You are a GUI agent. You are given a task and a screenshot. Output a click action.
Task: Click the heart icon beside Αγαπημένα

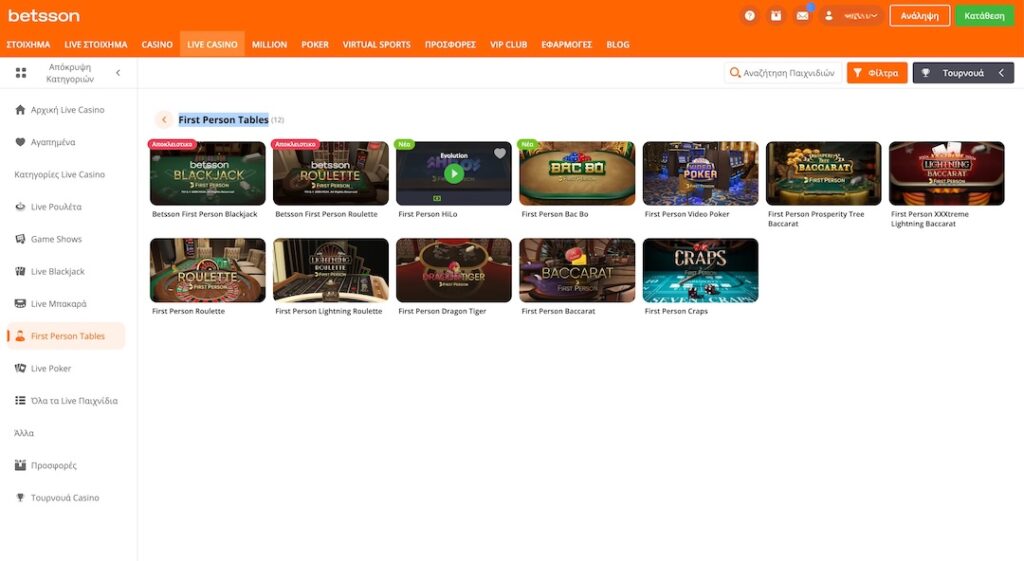click(x=21, y=142)
